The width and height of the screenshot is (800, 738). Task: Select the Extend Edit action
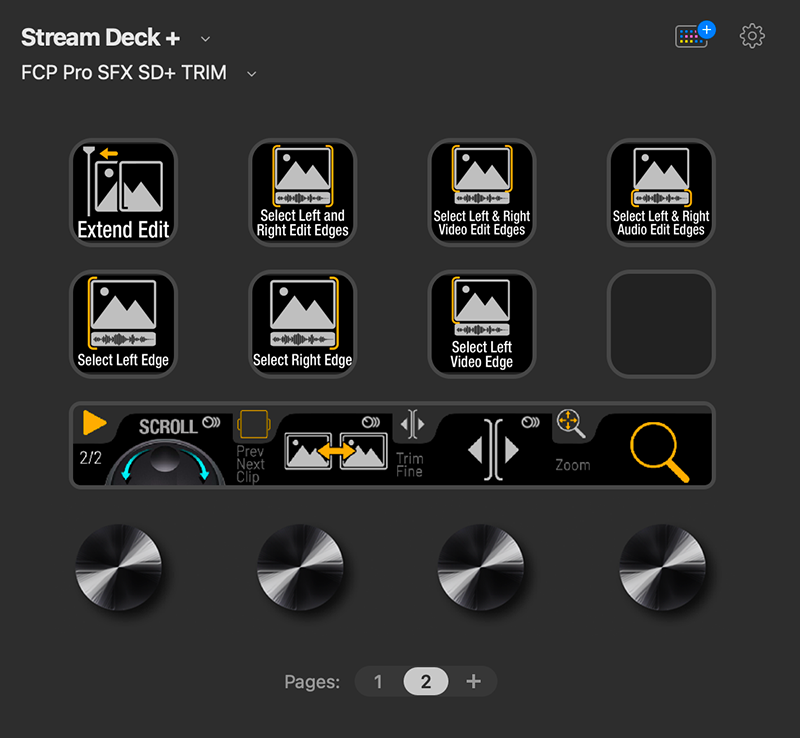click(123, 192)
